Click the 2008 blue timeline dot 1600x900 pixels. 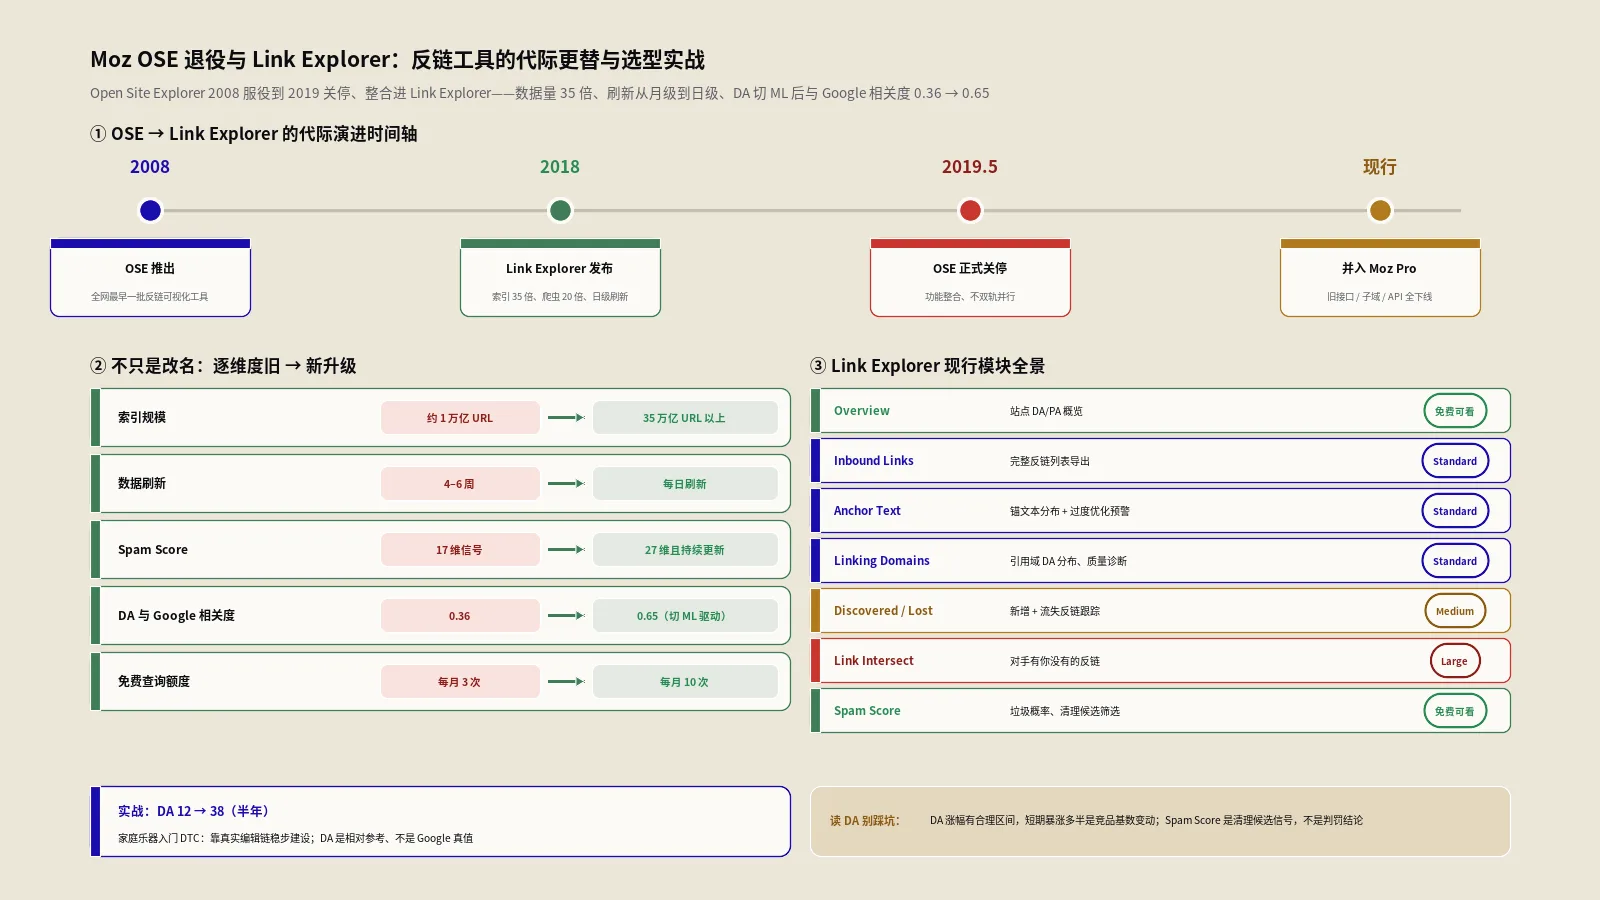click(150, 210)
